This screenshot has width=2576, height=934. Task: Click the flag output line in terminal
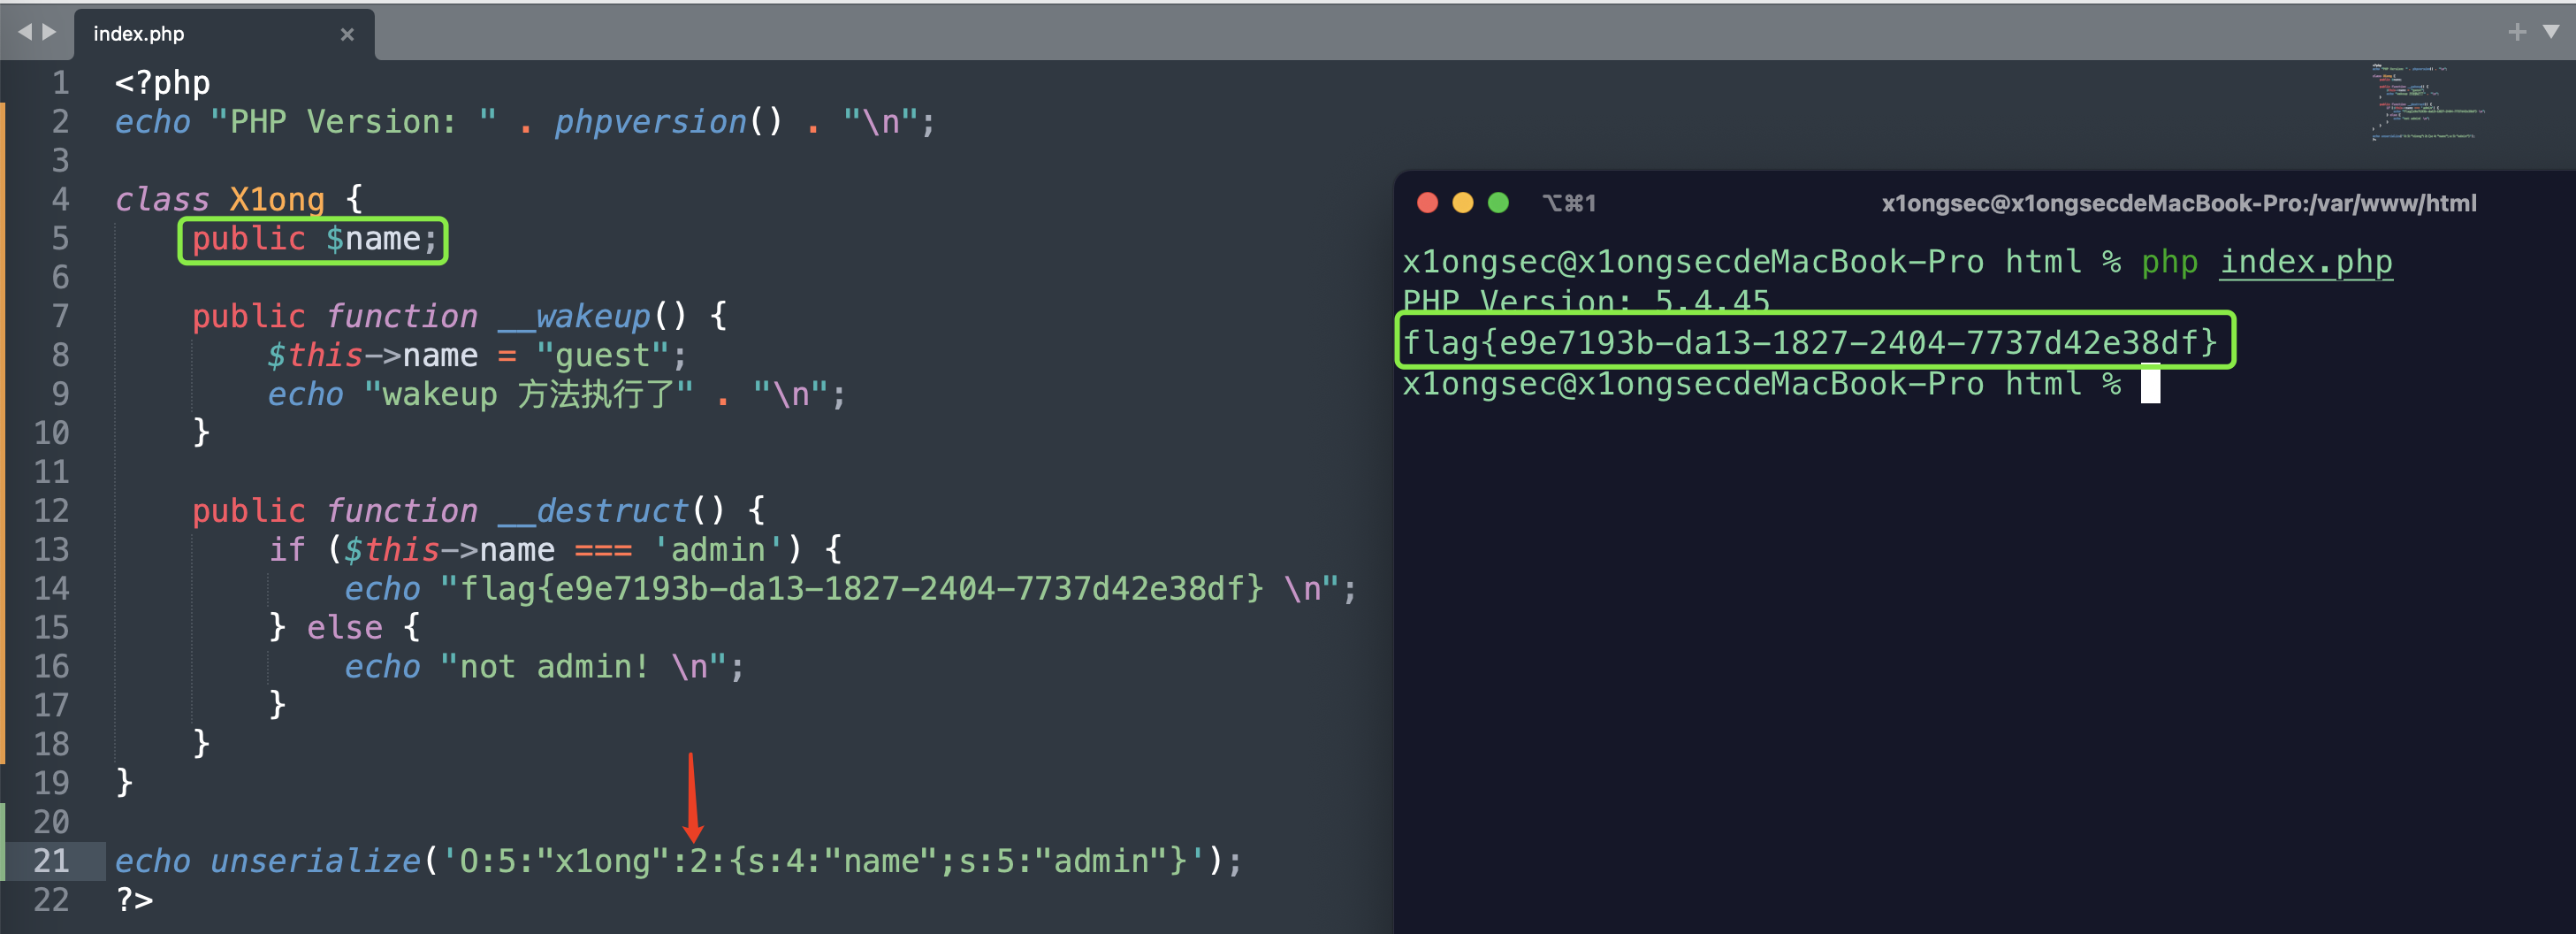[x=1810, y=342]
